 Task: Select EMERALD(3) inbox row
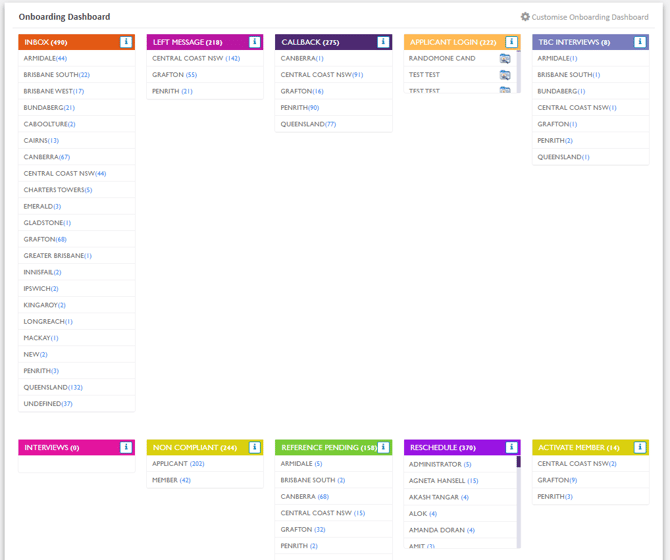pos(42,206)
